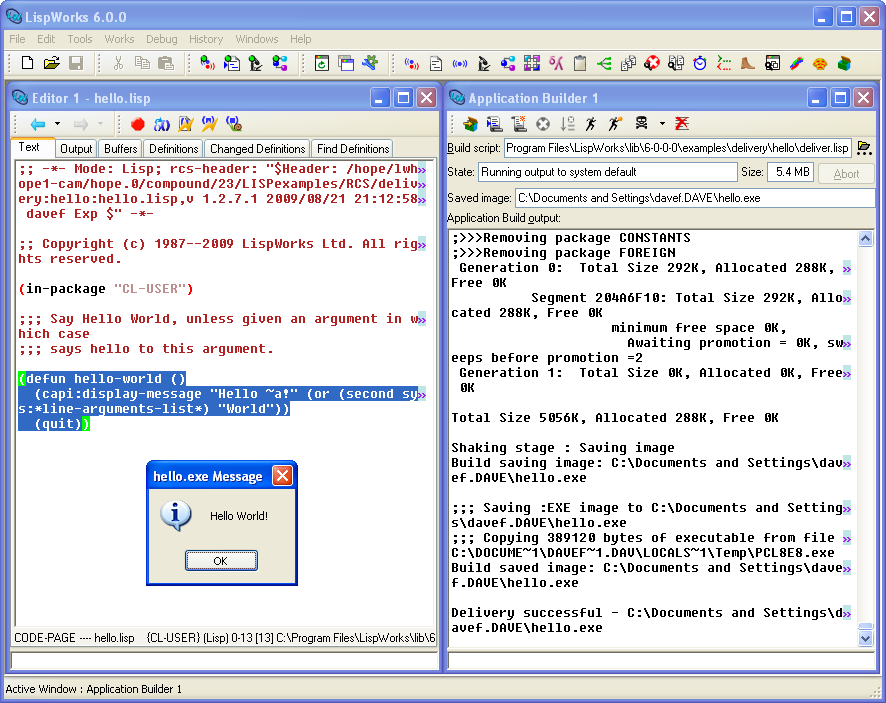Screen dimensions: 886x703
Task: Expand the back history dropdown arrow in the Editor
Action: (x=57, y=124)
